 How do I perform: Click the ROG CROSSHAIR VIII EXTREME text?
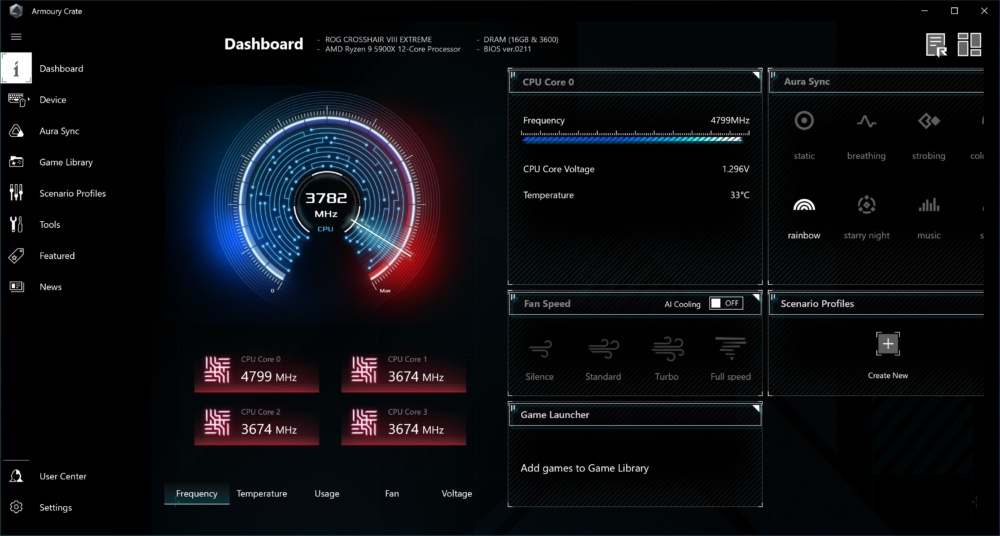click(x=378, y=40)
